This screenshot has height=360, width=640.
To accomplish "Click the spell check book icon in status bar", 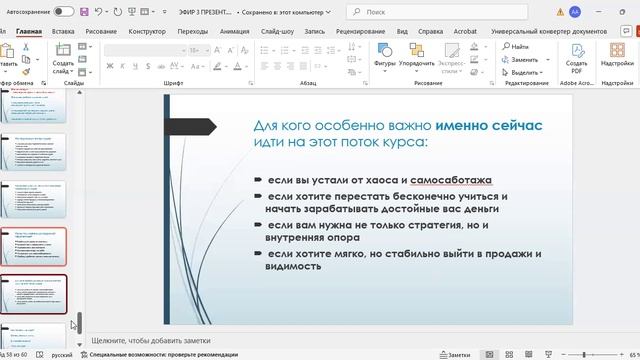I will 40,355.
